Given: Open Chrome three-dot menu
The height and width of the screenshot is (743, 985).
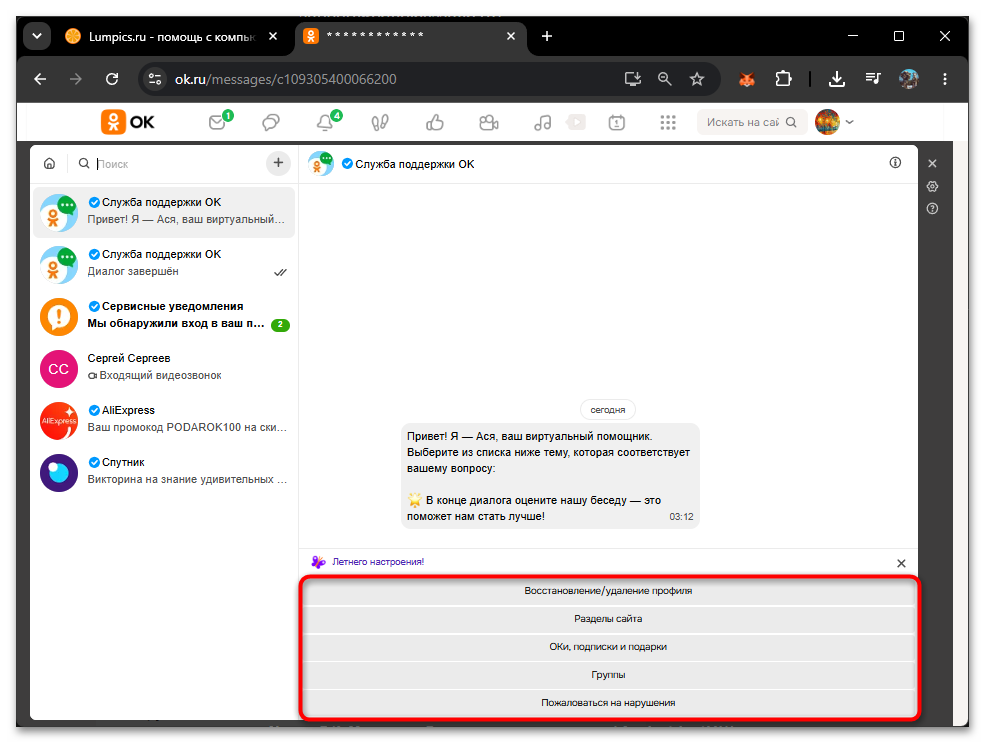Looking at the screenshot, I should [x=945, y=79].
